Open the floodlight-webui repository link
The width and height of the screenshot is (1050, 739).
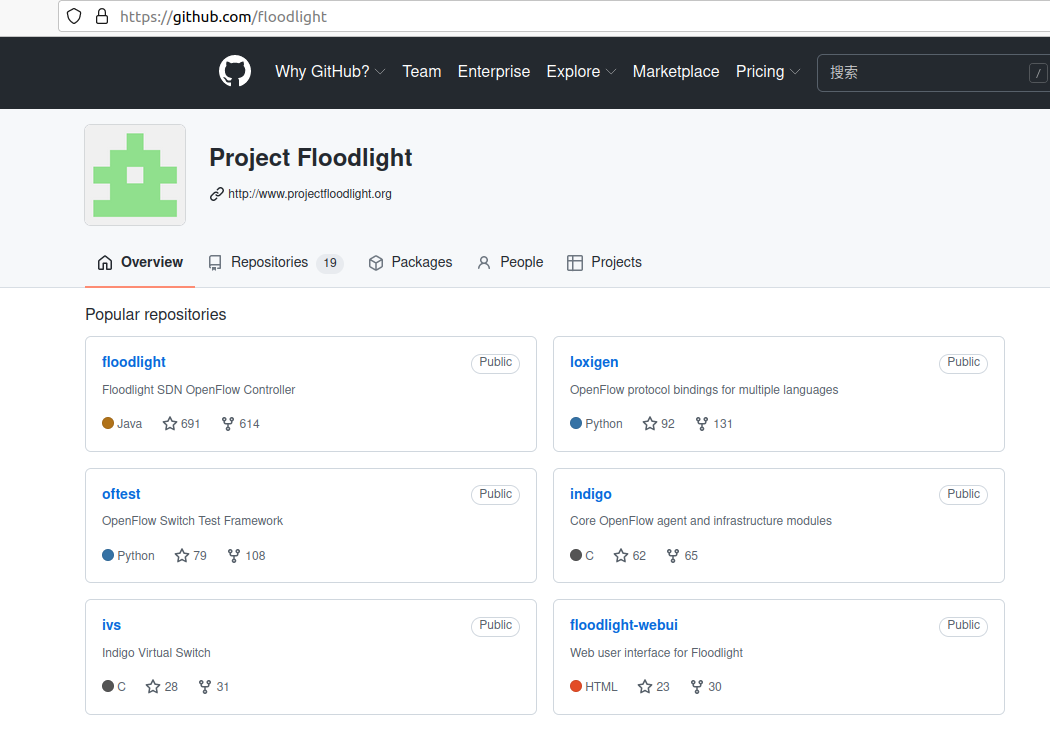[x=623, y=625]
